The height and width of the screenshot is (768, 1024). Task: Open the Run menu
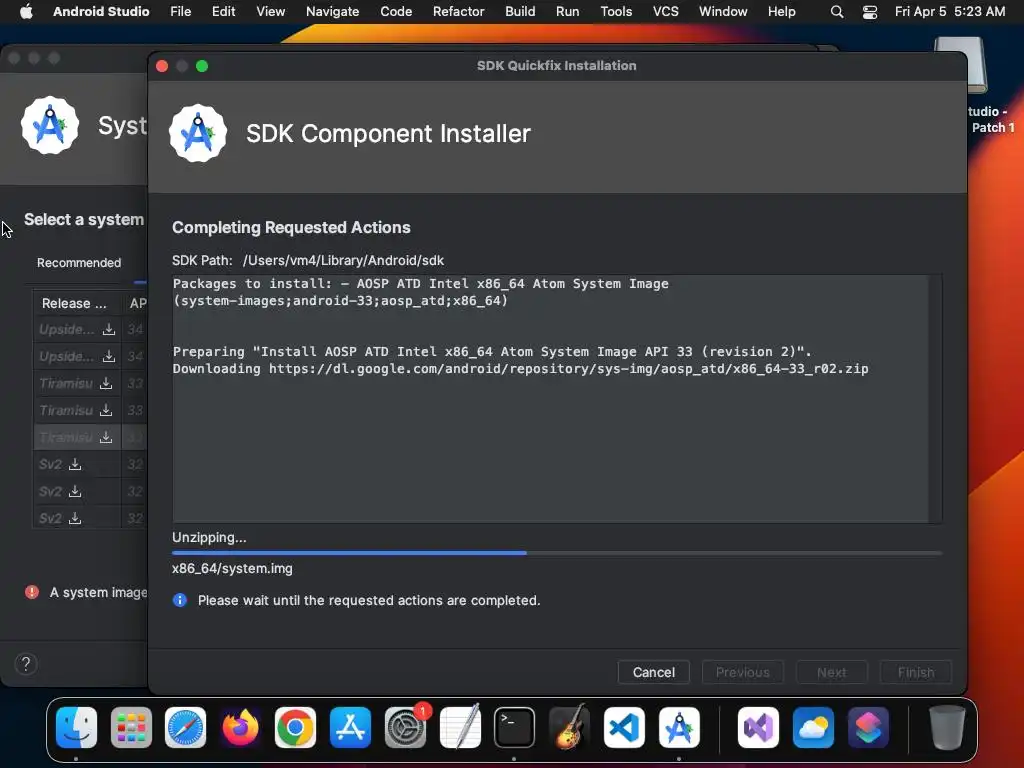(x=568, y=12)
